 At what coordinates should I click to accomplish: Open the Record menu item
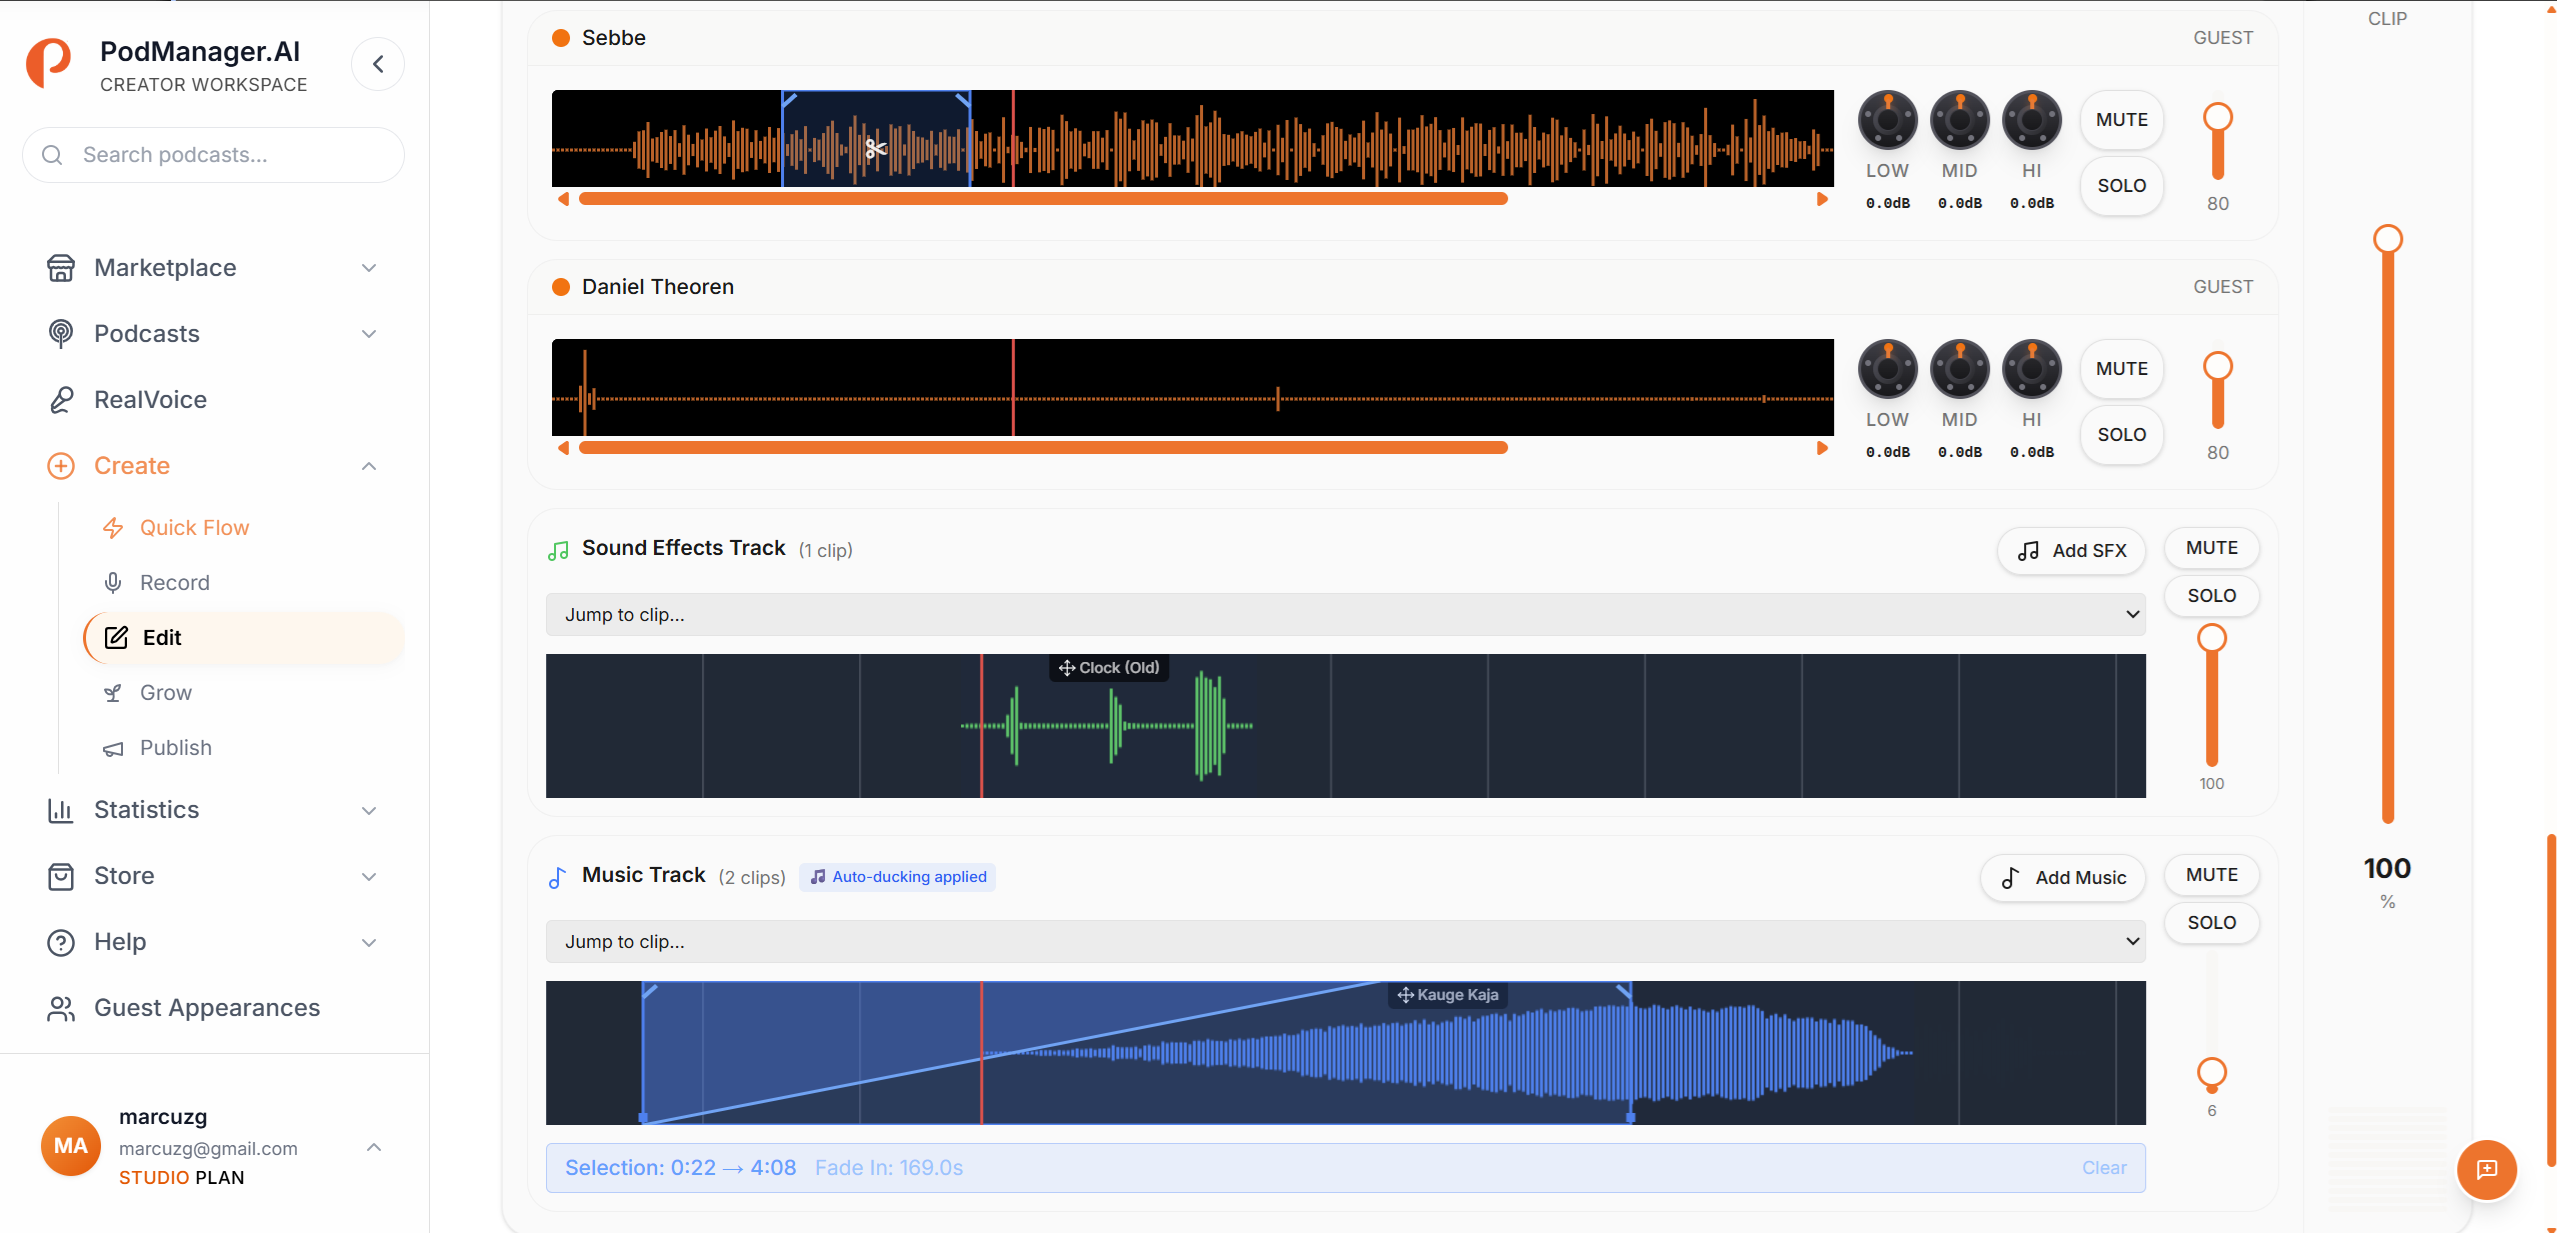[x=244, y=583]
